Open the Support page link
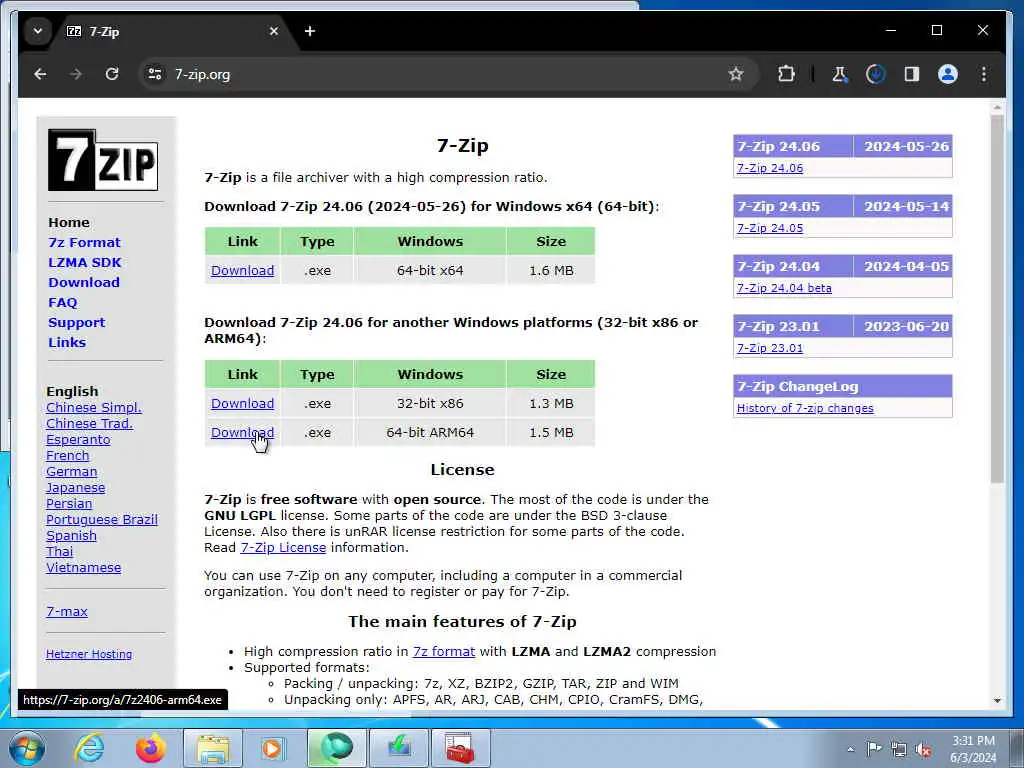This screenshot has width=1024, height=768. pos(76,323)
